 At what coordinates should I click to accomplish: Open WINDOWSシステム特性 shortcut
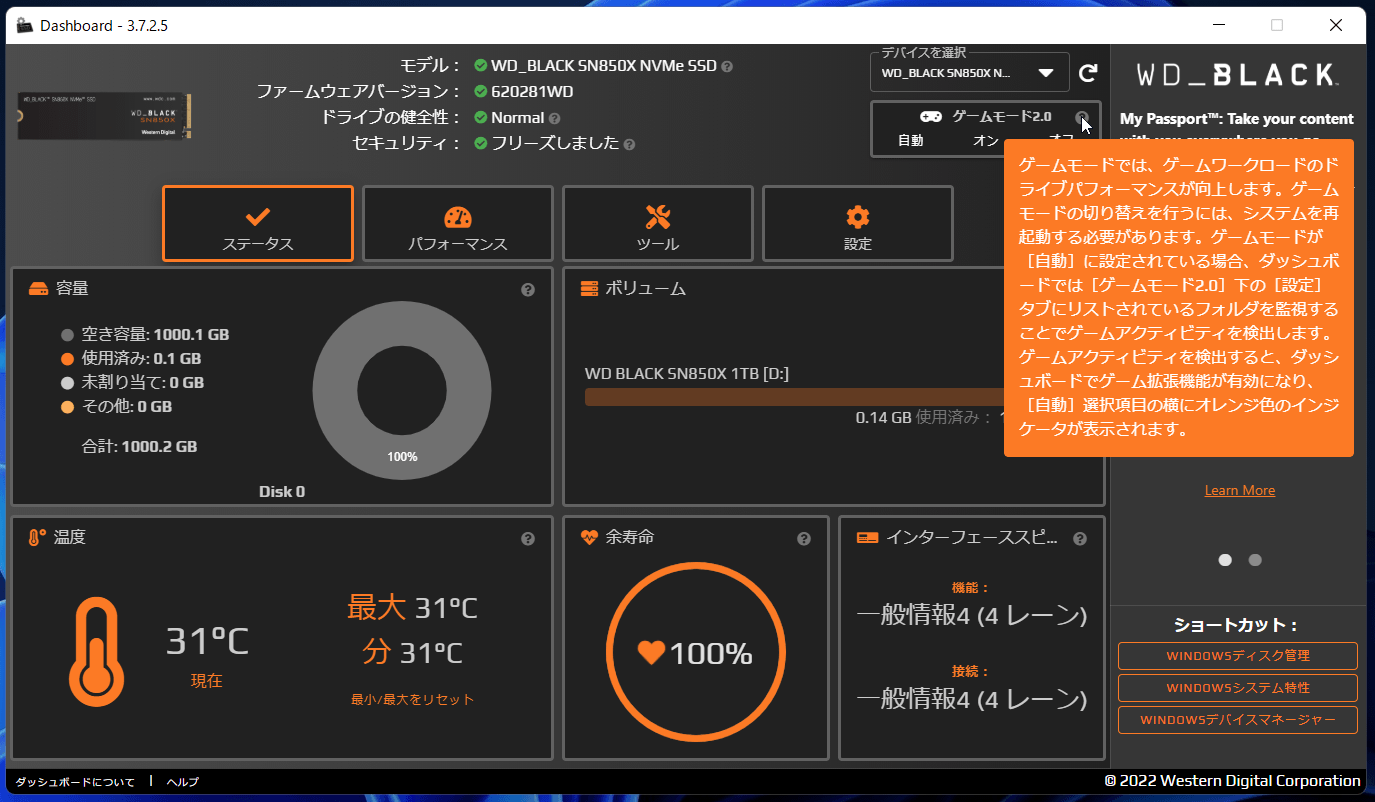1238,688
